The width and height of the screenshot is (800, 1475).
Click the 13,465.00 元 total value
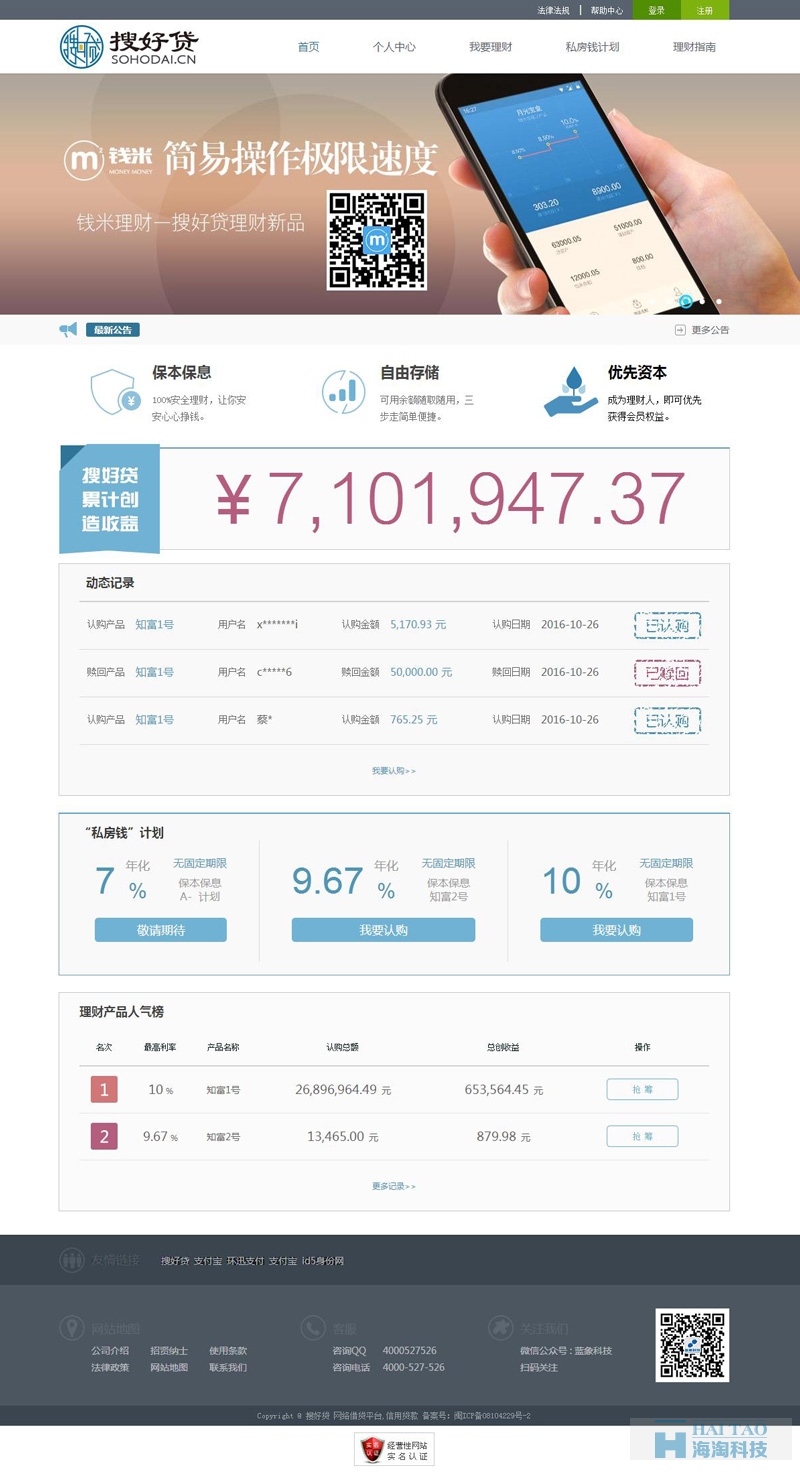[x=343, y=1137]
